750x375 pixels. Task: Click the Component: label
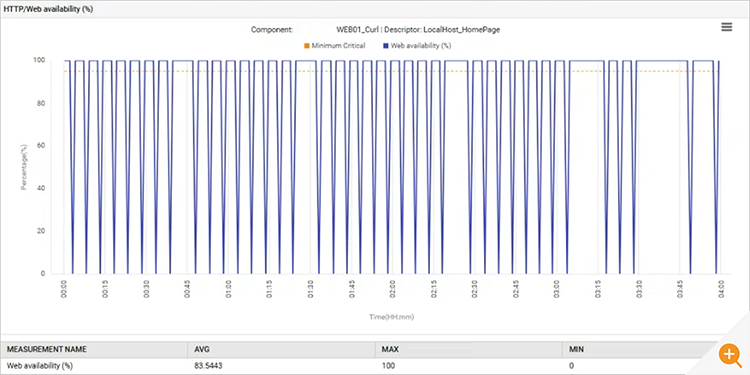point(272,30)
